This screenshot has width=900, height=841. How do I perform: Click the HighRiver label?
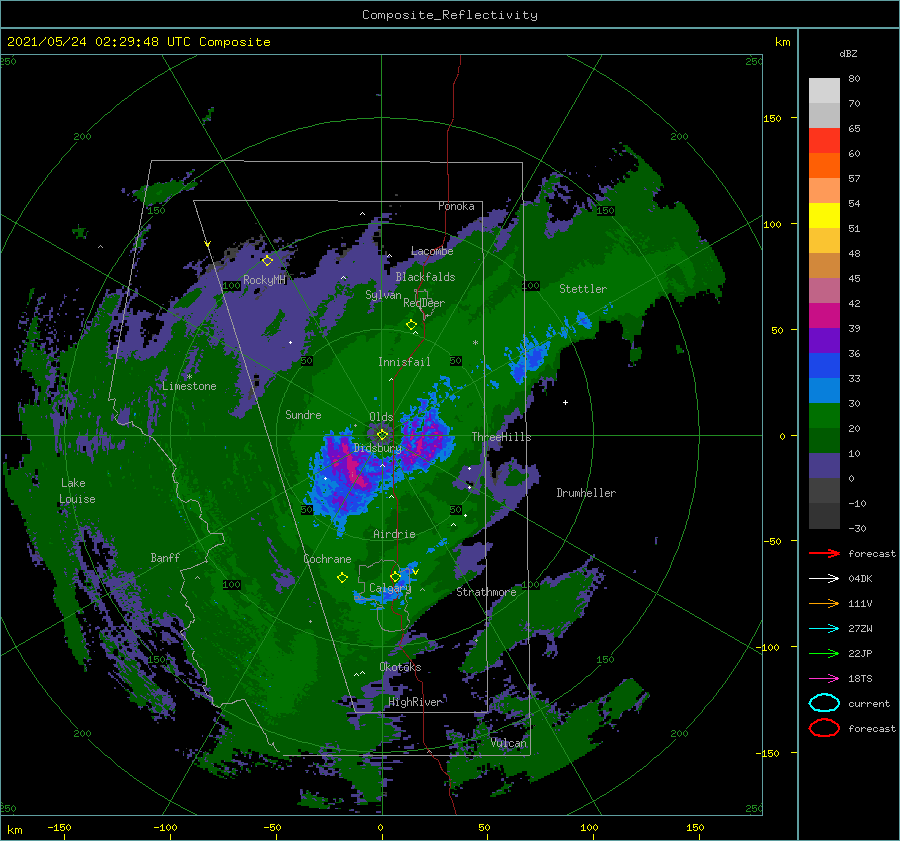click(415, 702)
